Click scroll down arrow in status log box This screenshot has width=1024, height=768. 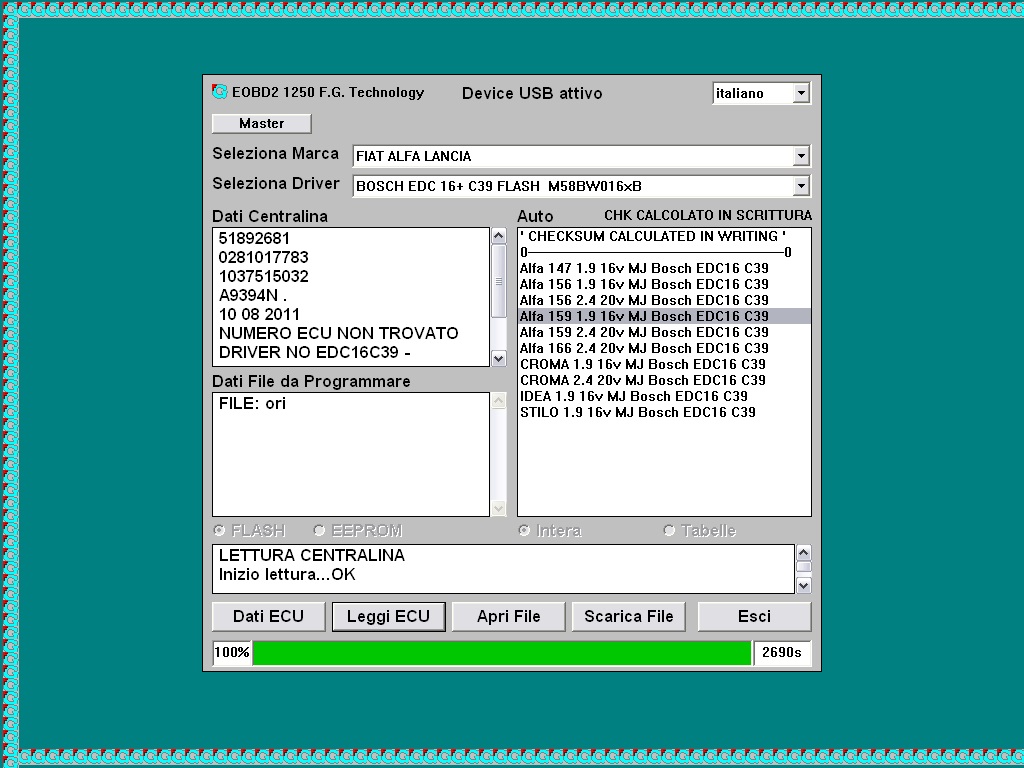tap(804, 585)
